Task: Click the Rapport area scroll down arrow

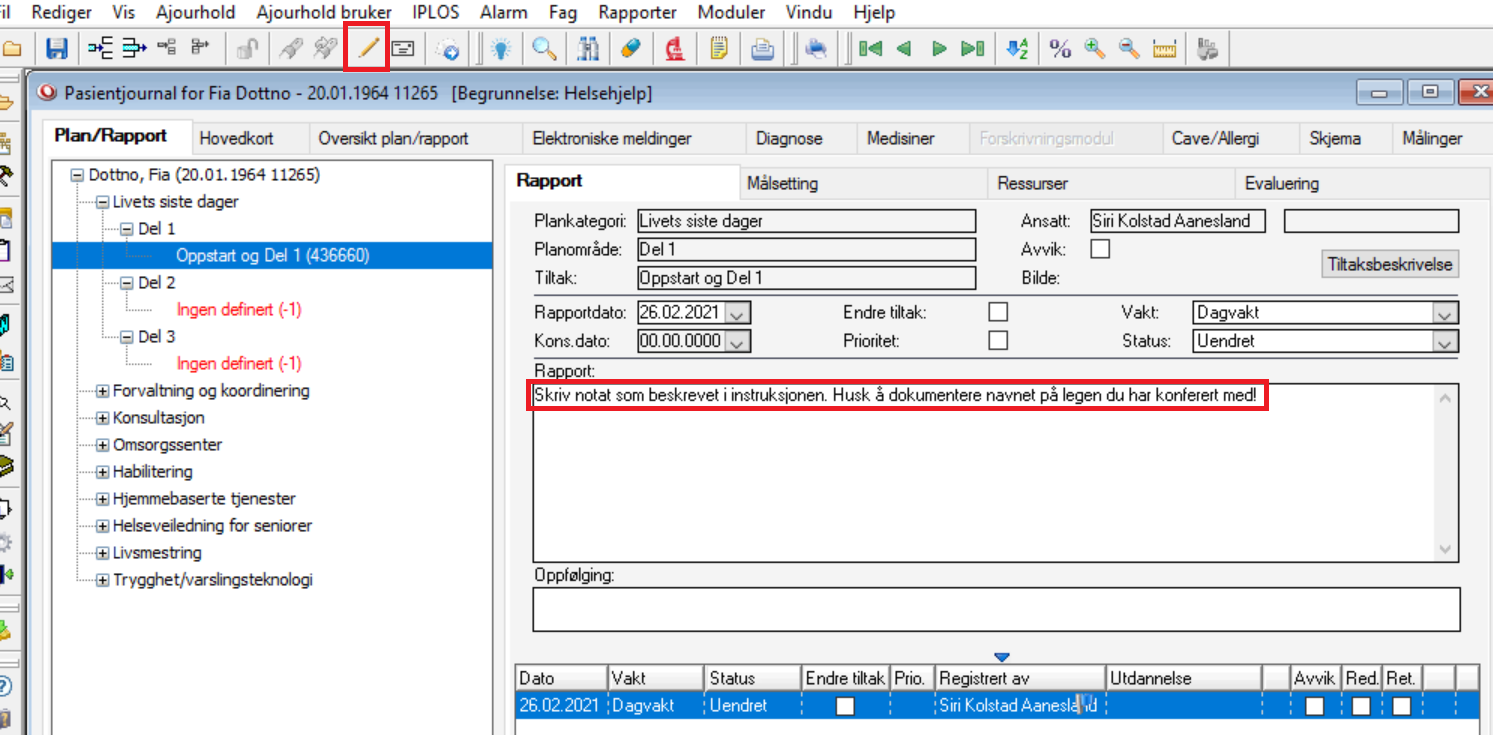Action: pyautogui.click(x=1447, y=549)
